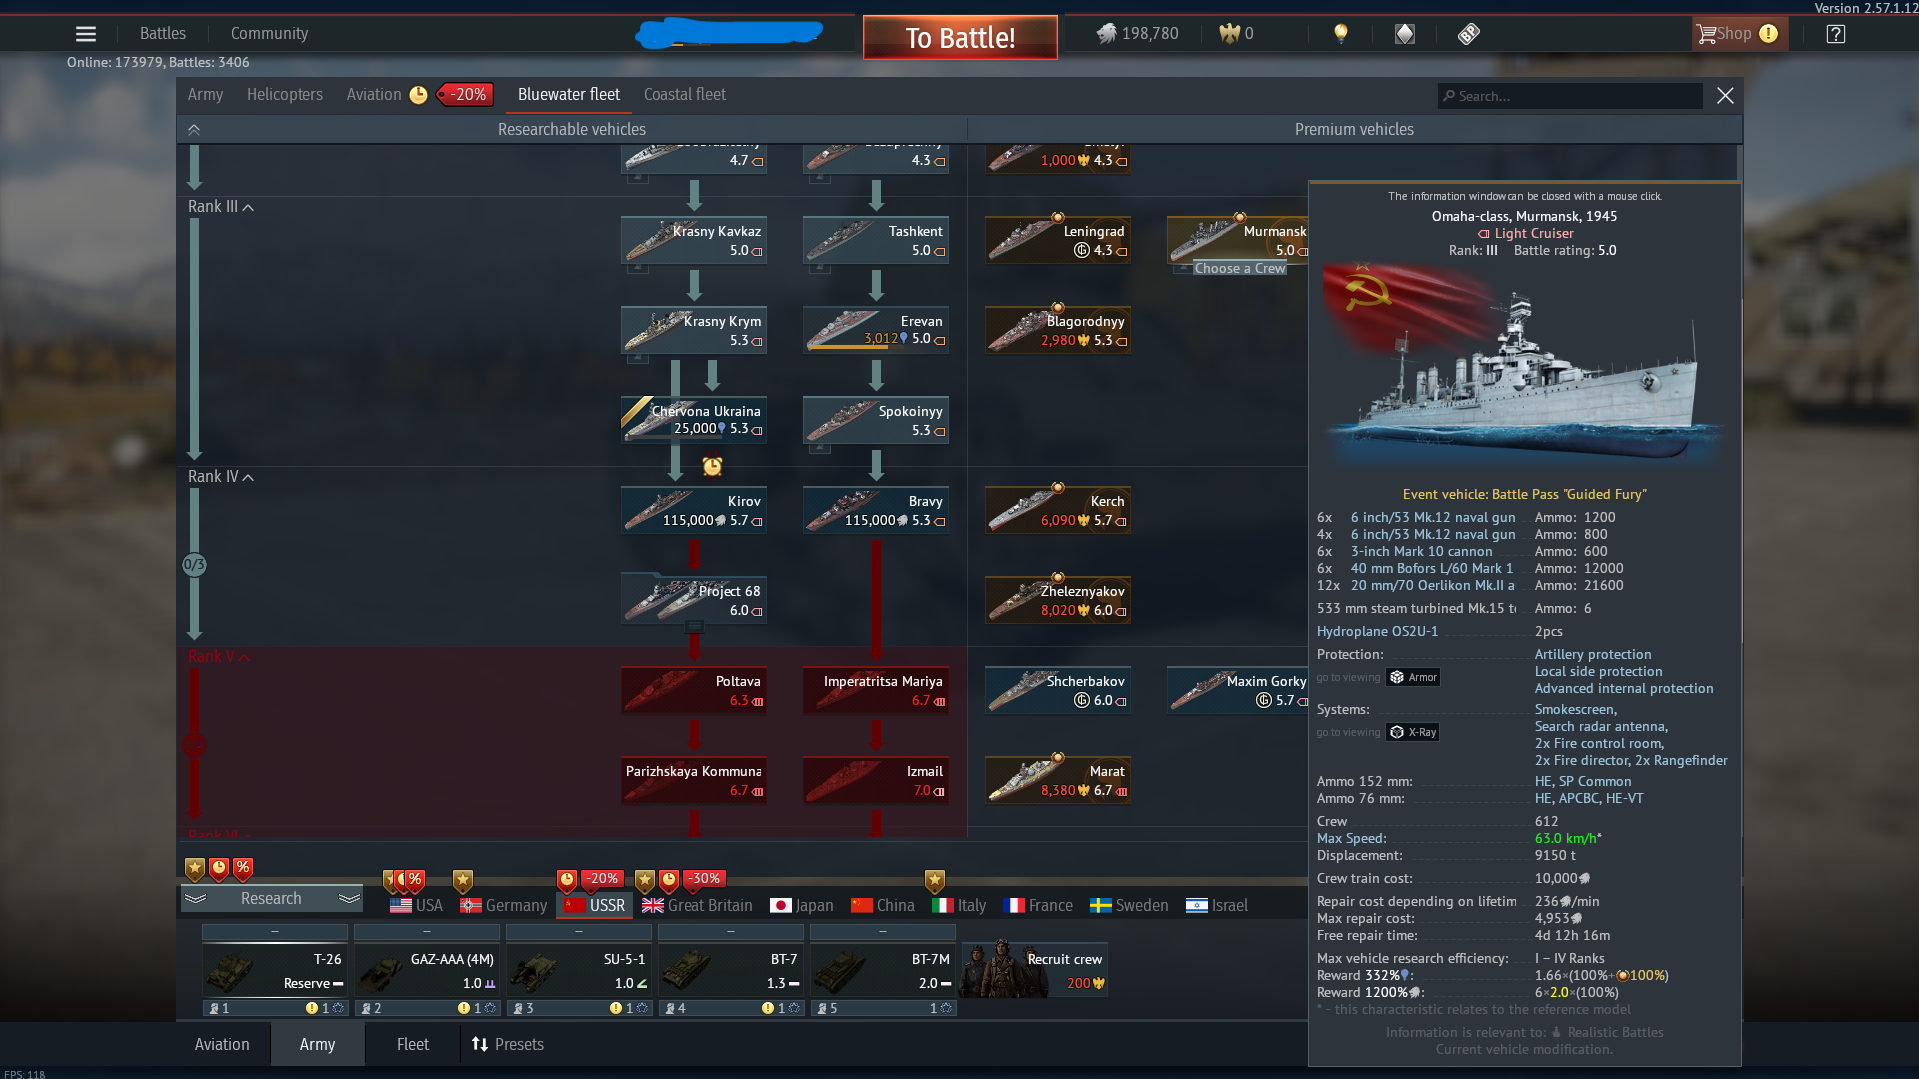Select the SU-5-1 crew slot
Image resolution: width=1919 pixels, height=1079 pixels.
pyautogui.click(x=579, y=970)
